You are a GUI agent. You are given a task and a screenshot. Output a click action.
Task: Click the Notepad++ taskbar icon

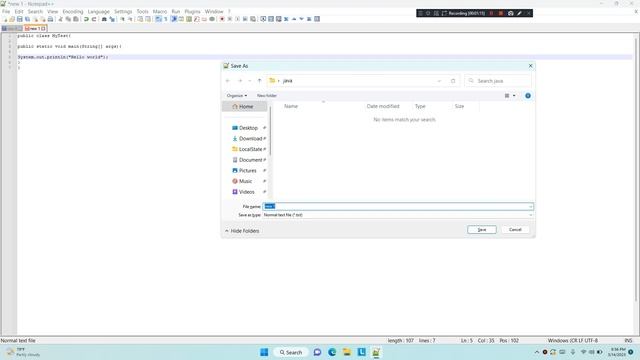point(376,352)
